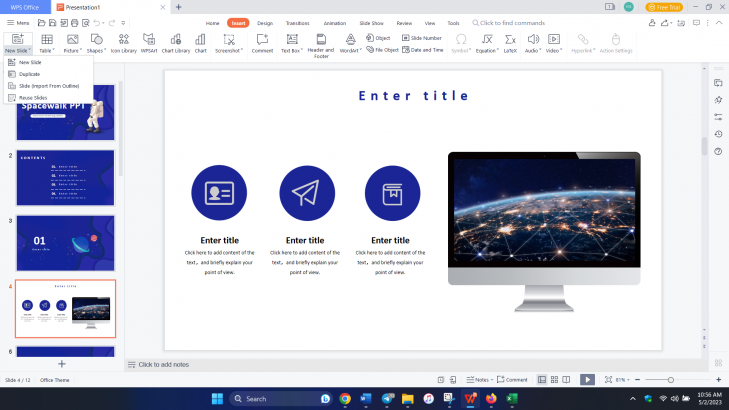
Task: Switch to the Transitions tab
Action: pyautogui.click(x=298, y=23)
